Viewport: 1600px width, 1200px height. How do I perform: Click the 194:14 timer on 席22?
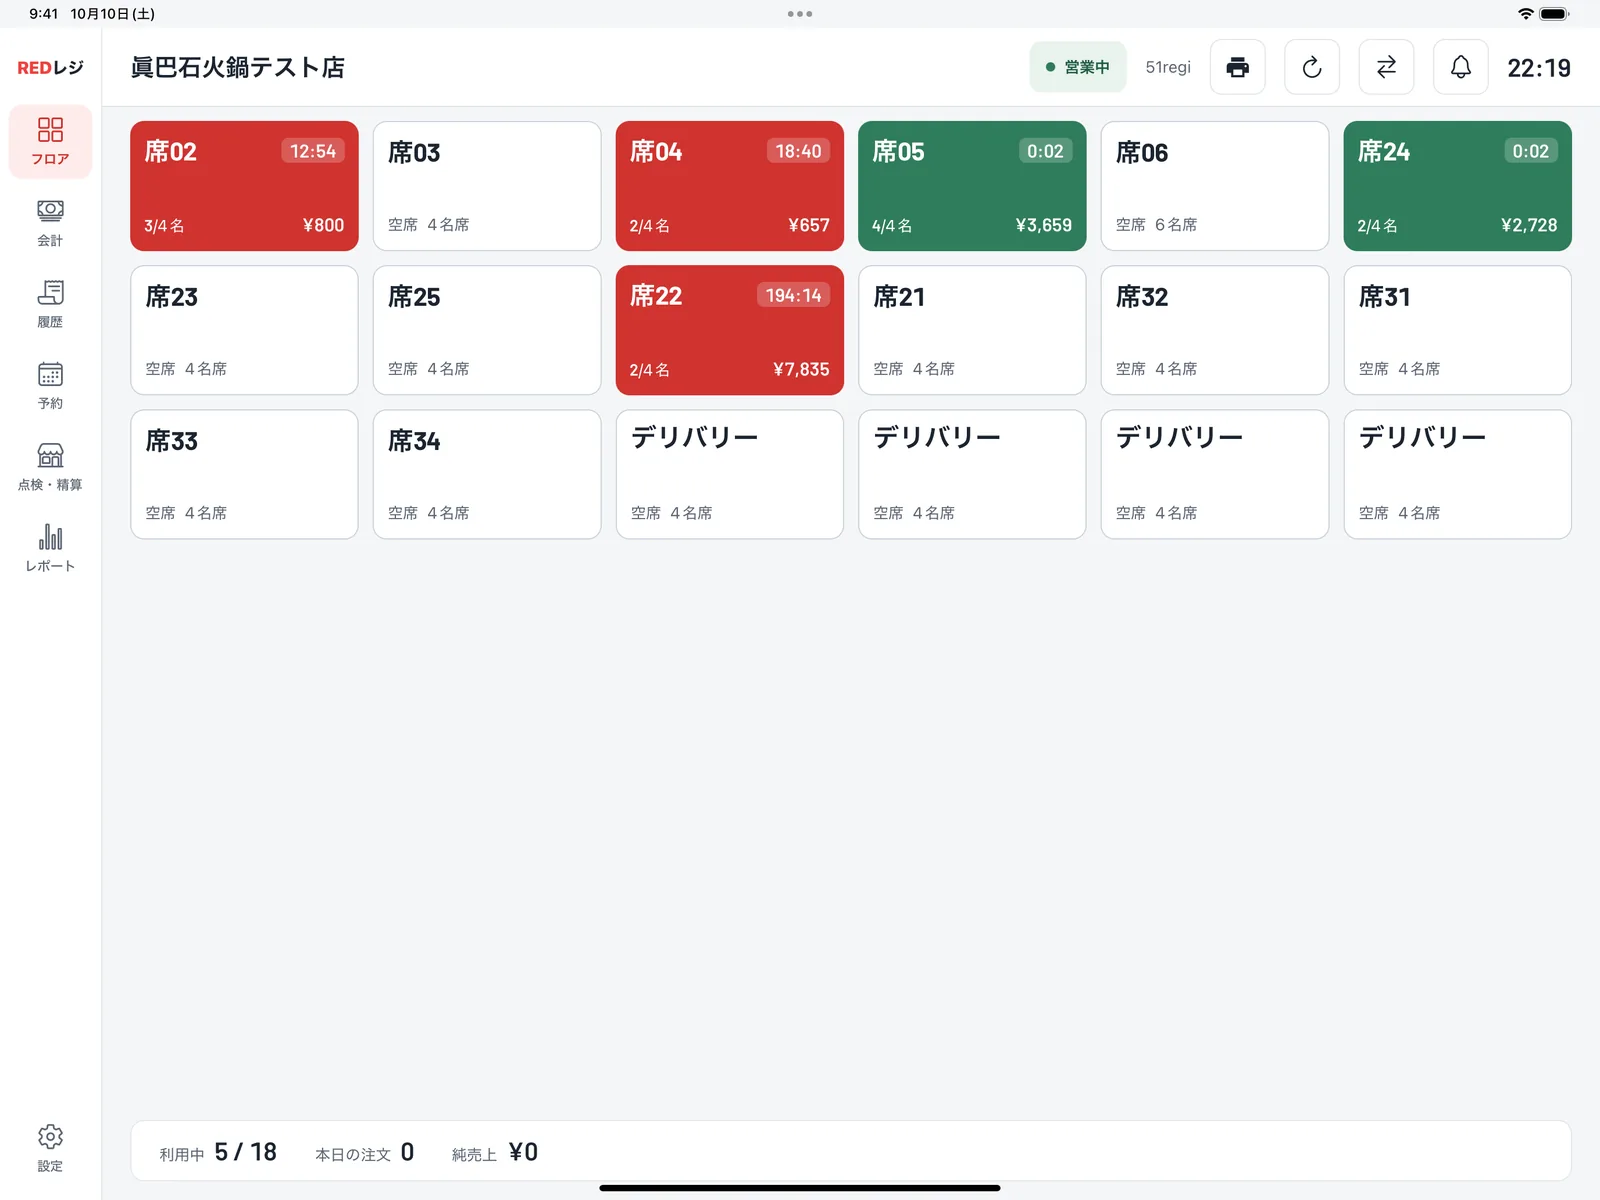click(x=793, y=295)
